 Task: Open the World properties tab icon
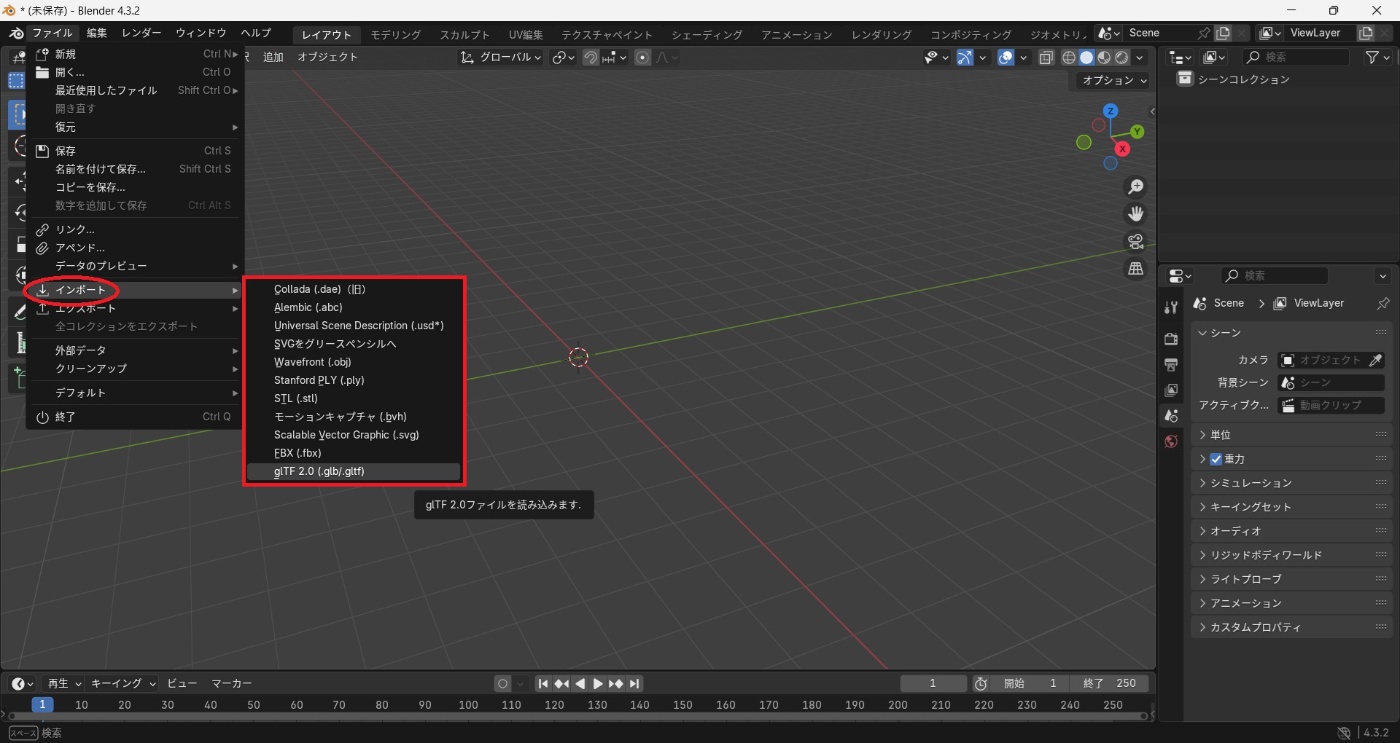click(1171, 441)
